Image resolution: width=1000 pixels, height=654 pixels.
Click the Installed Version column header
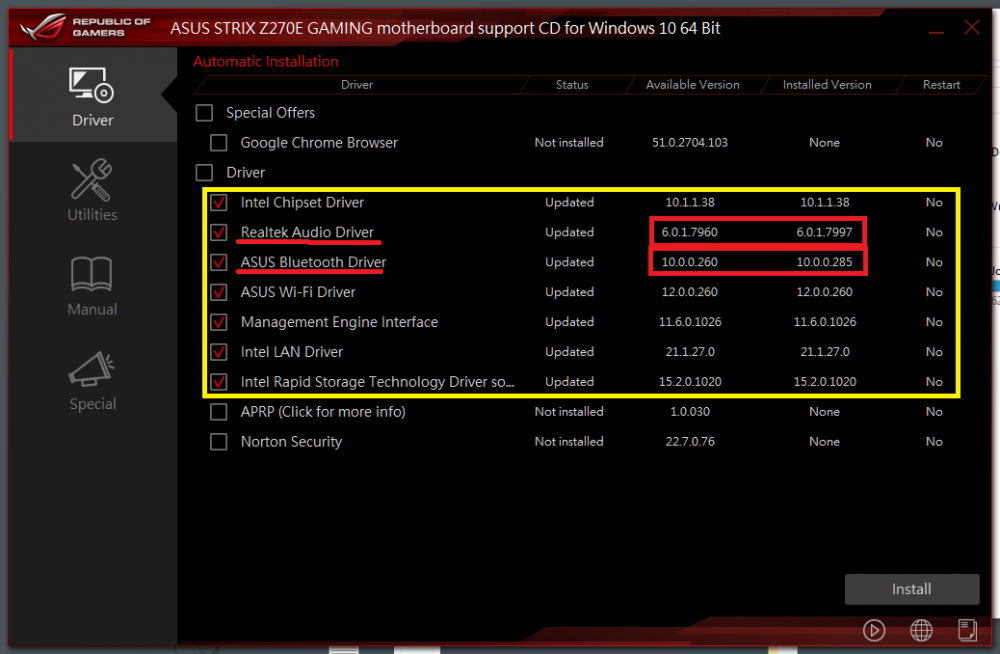[826, 85]
